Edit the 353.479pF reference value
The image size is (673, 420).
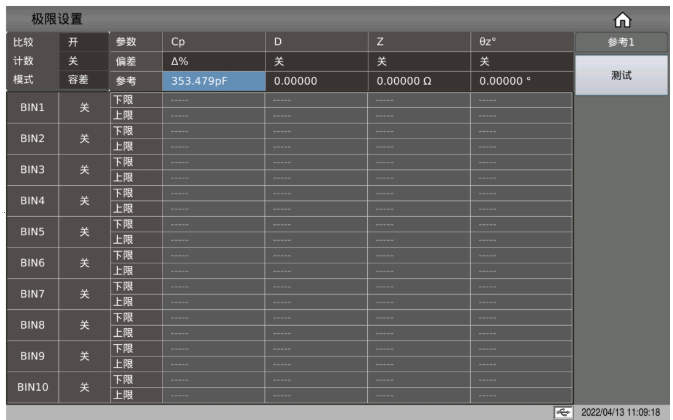[214, 81]
